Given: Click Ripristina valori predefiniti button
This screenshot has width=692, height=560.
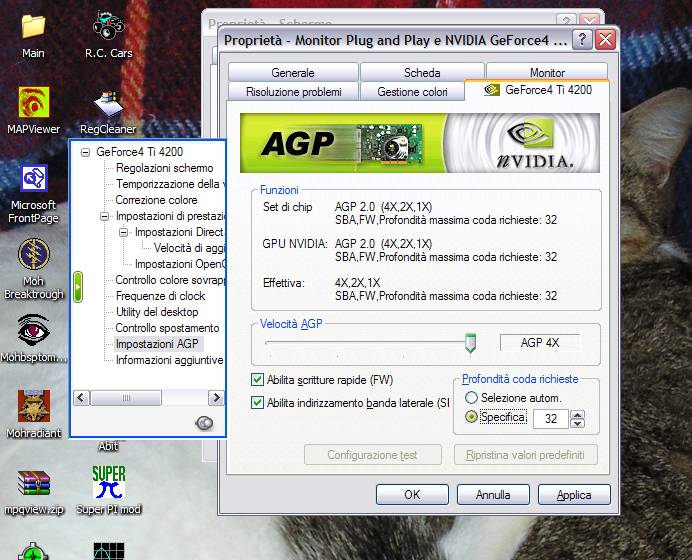Looking at the screenshot, I should [526, 455].
